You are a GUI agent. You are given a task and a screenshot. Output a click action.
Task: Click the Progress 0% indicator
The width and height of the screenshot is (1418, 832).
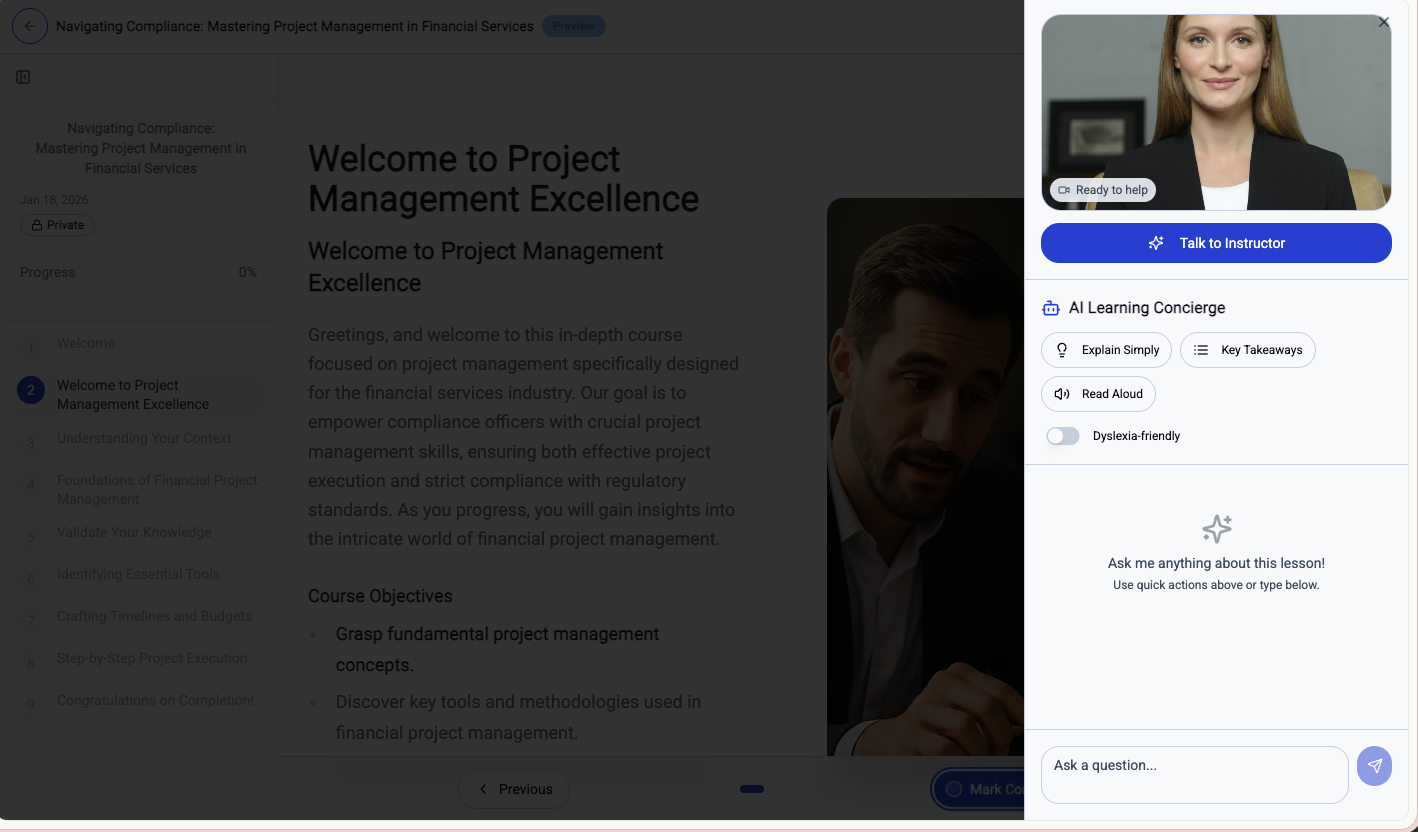[138, 272]
